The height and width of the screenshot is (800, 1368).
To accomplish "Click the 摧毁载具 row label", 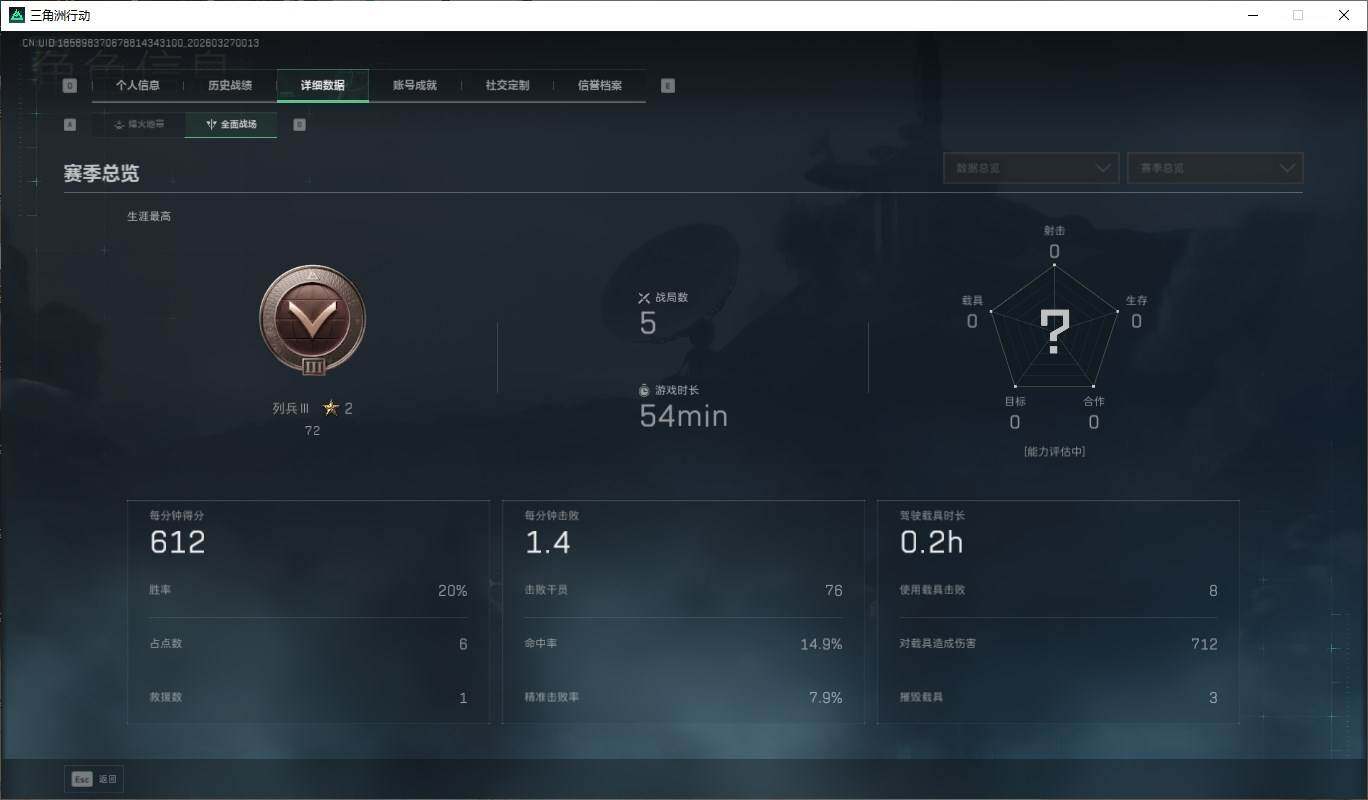I will pyautogui.click(x=922, y=697).
